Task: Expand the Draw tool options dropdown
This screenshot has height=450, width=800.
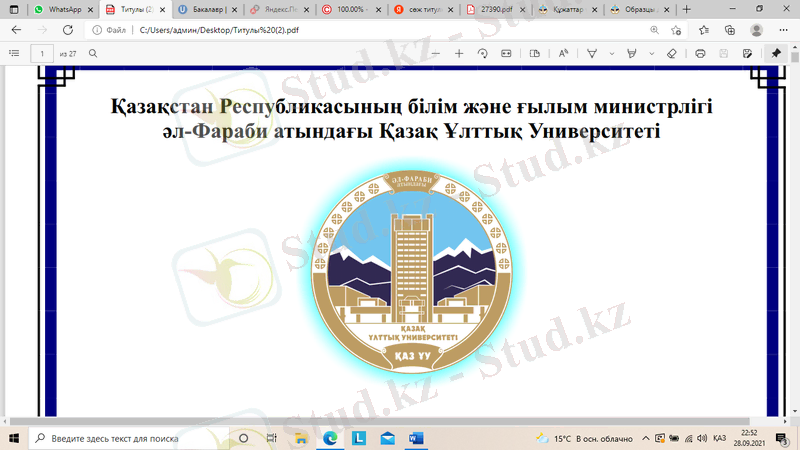Action: click(610, 53)
